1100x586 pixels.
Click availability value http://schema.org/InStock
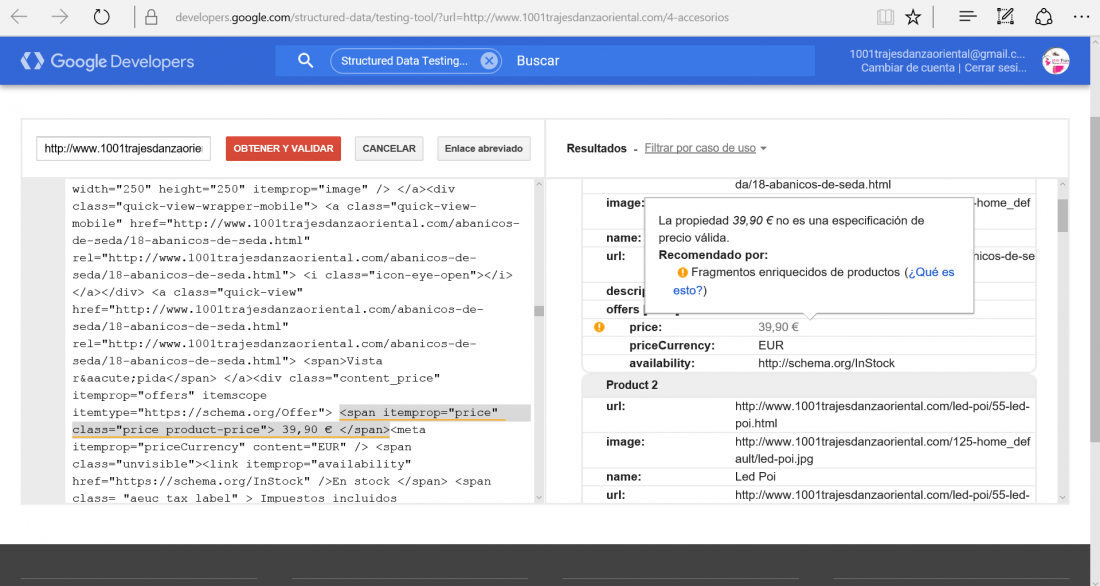(826, 364)
